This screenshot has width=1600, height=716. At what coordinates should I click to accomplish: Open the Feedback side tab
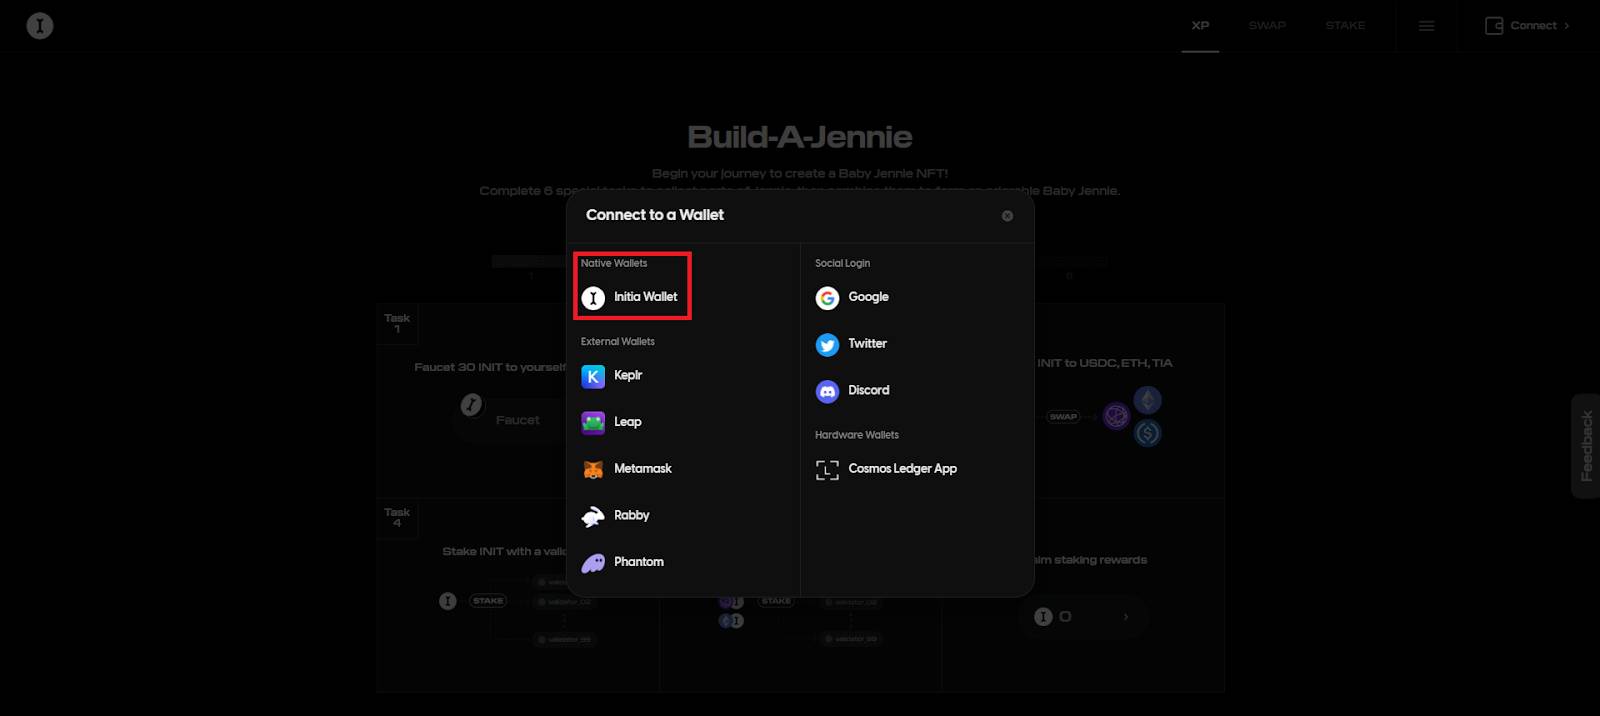click(x=1586, y=446)
